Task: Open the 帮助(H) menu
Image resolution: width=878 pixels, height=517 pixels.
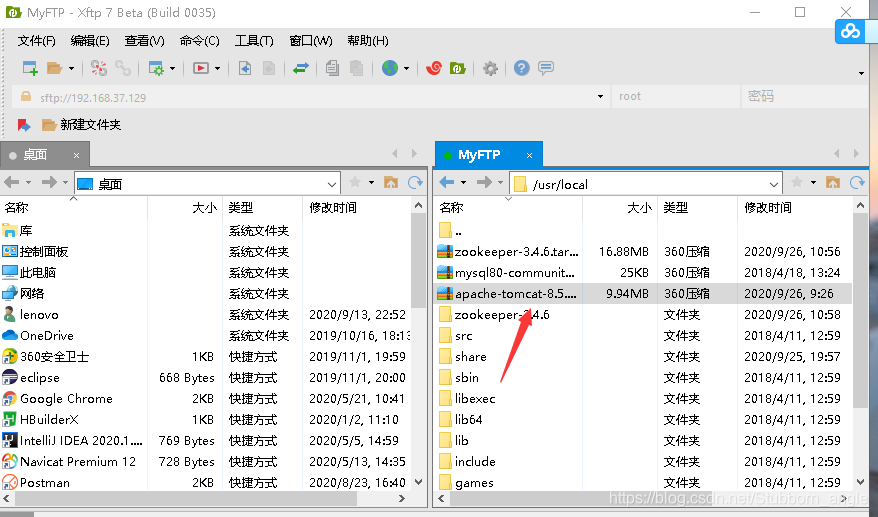Action: (x=367, y=41)
